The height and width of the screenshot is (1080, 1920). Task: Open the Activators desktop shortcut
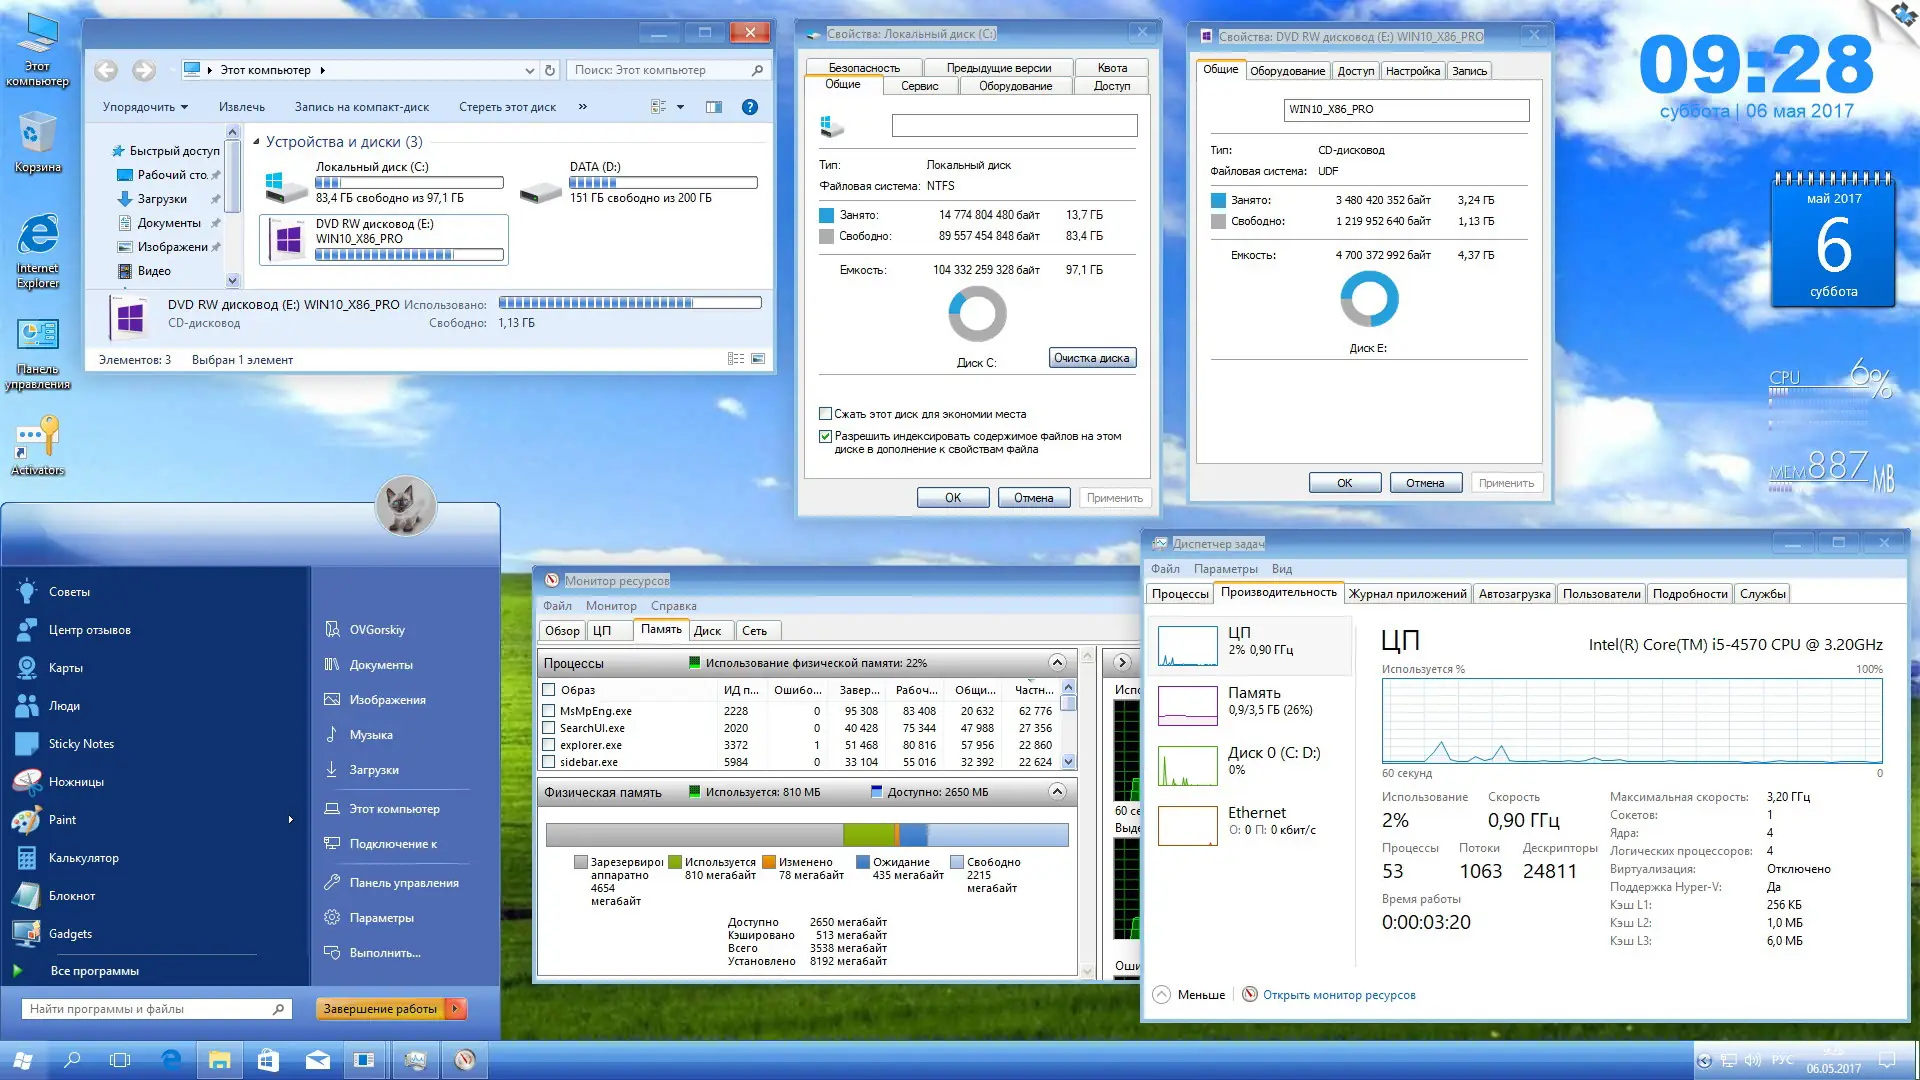[x=37, y=440]
